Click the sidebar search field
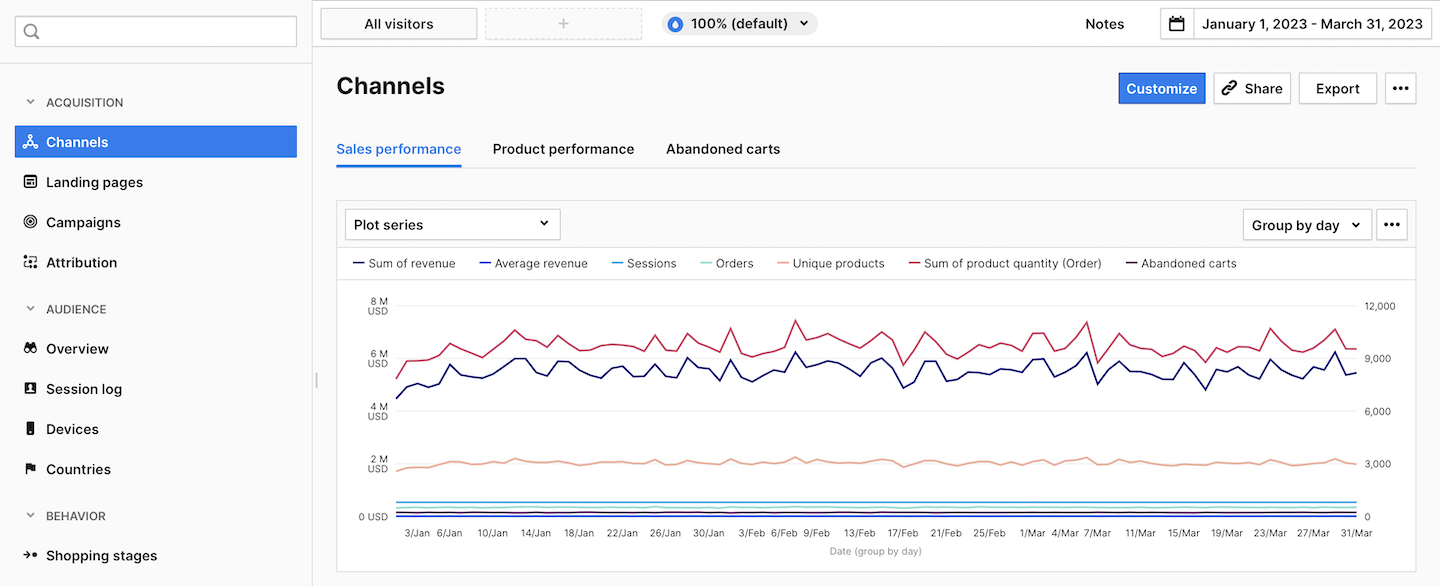Screen dimensions: 1440x586 pos(156,31)
